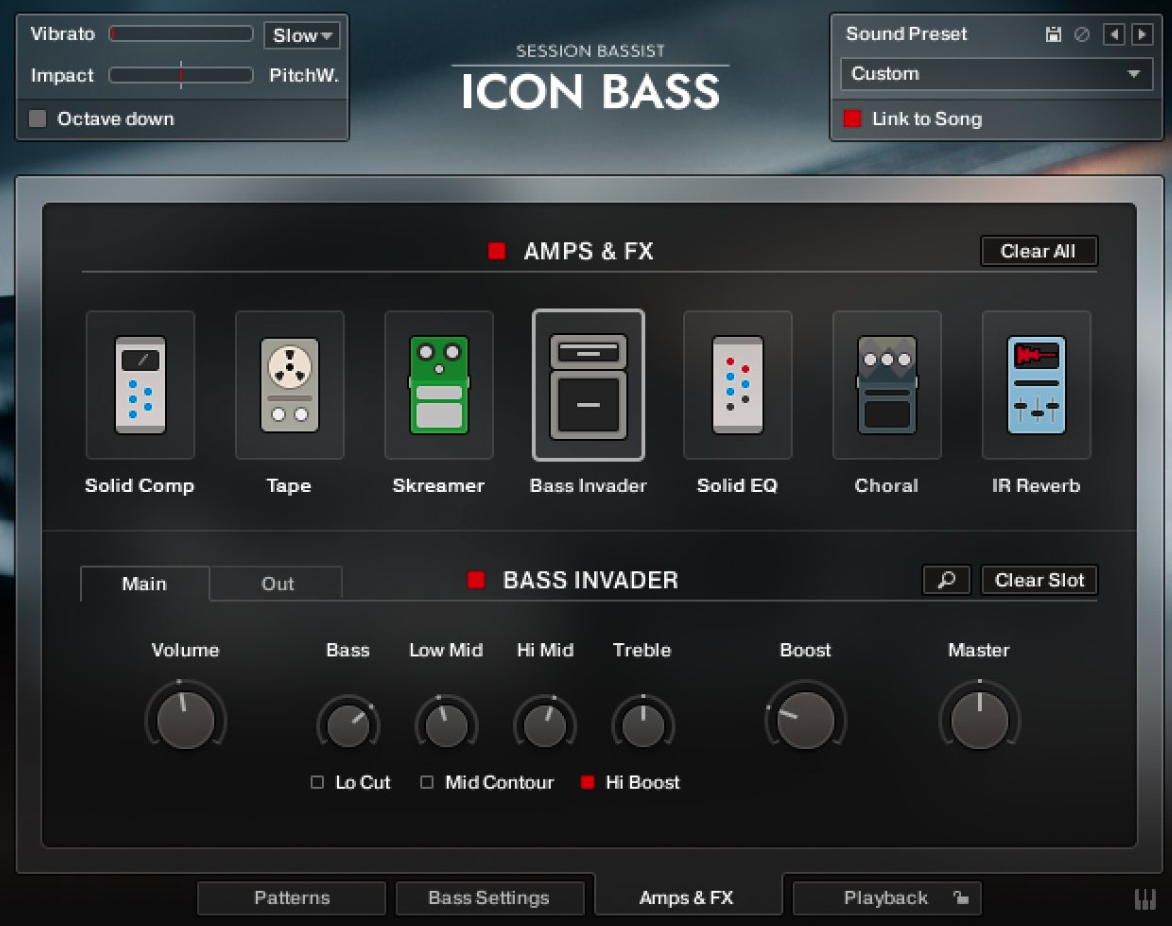Select the Tape effect icon
Screen dimensions: 1172x926
(x=289, y=385)
